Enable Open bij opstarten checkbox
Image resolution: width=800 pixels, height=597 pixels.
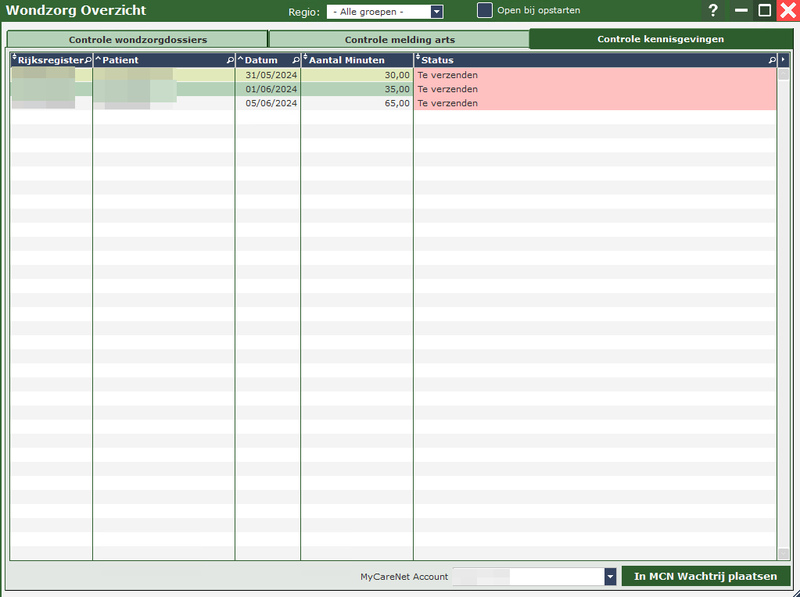pos(485,10)
